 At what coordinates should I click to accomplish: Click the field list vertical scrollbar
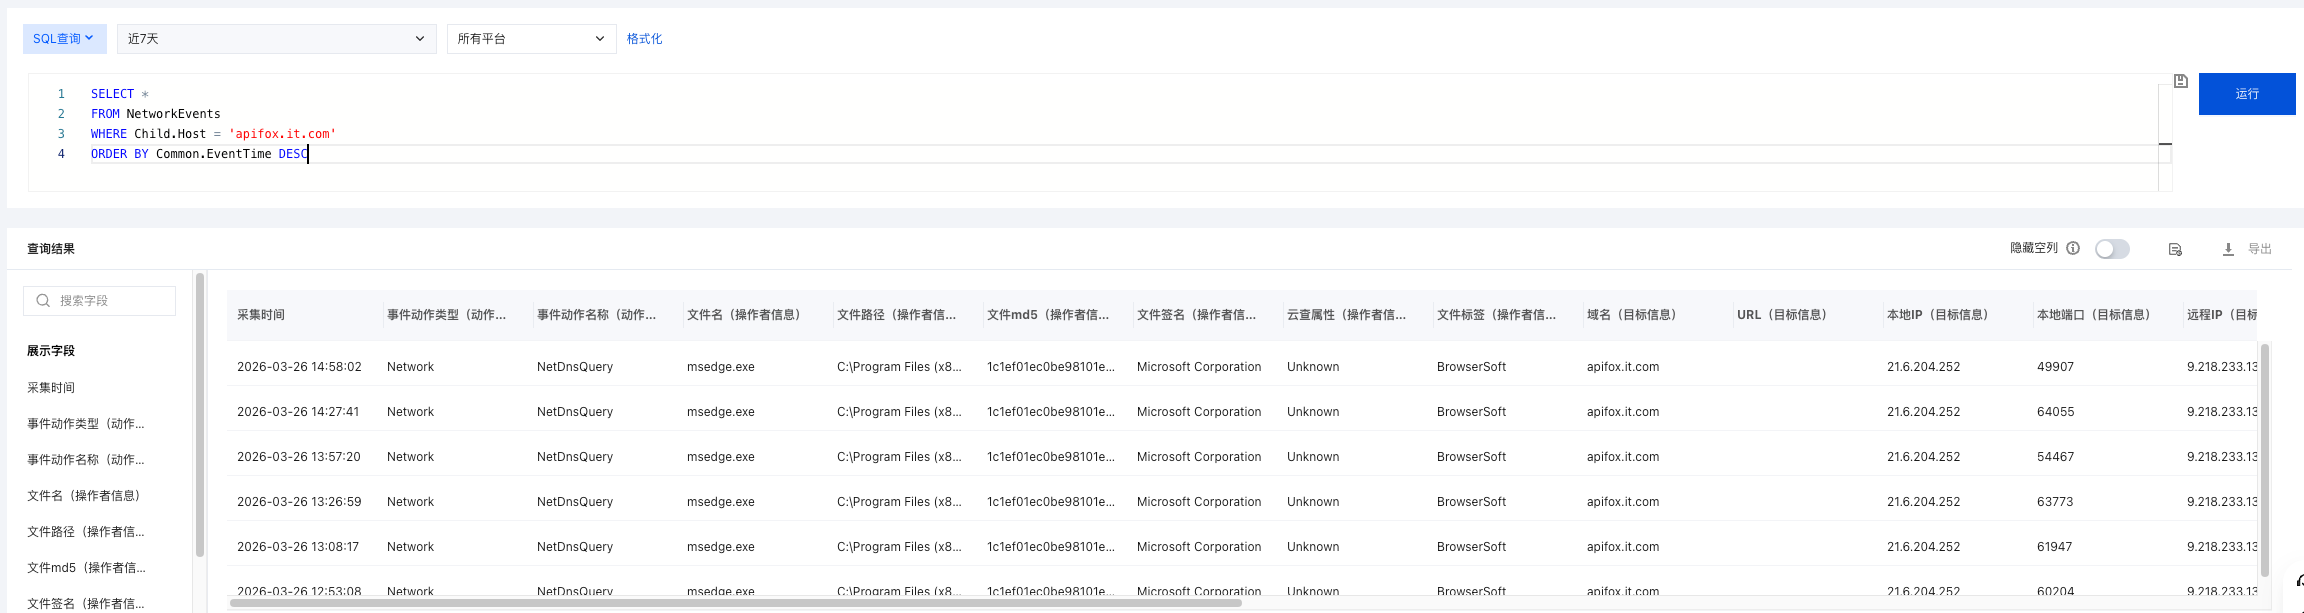(200, 415)
